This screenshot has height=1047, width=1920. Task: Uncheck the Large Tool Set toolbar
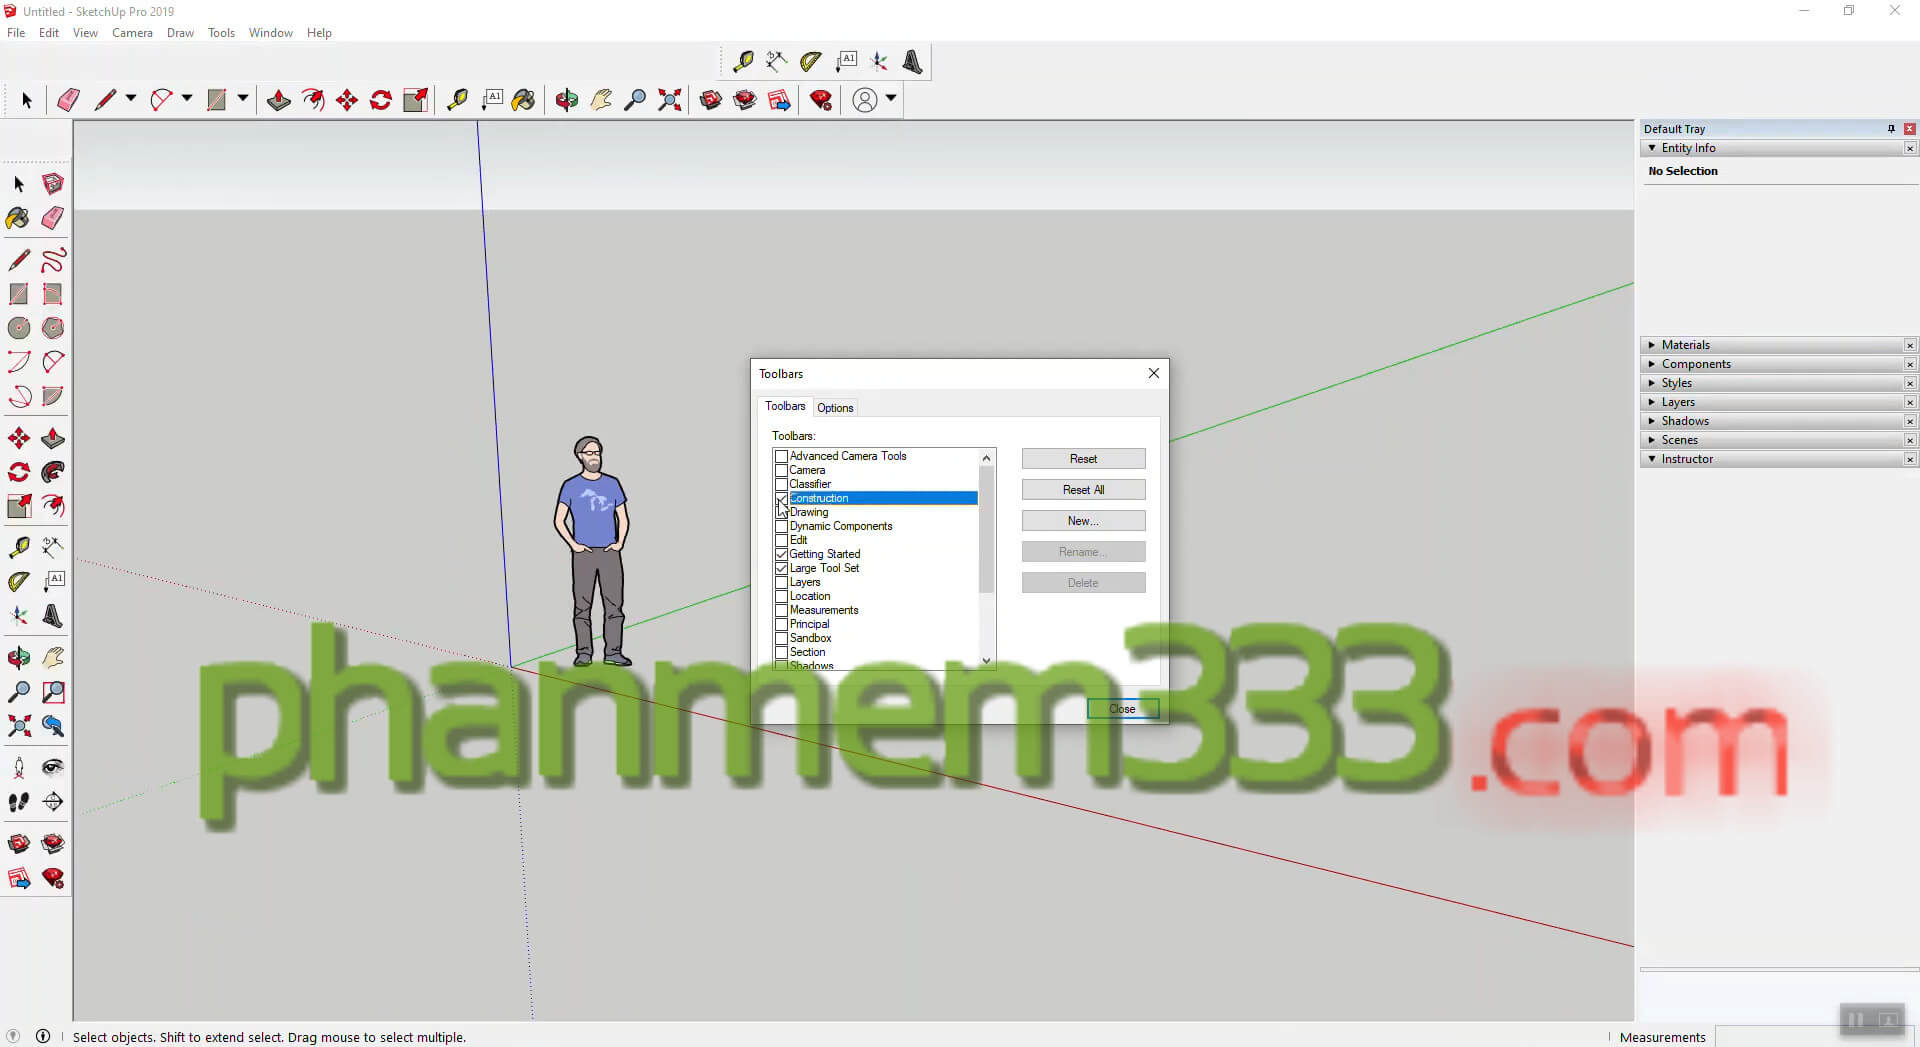tap(782, 568)
